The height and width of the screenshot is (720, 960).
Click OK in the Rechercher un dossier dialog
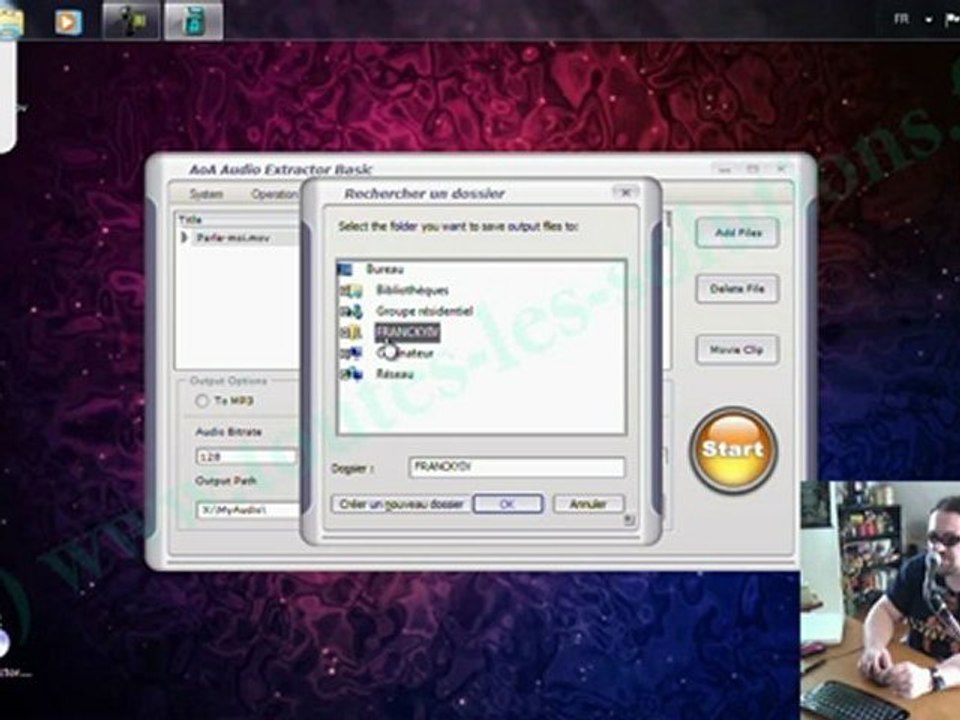[508, 504]
